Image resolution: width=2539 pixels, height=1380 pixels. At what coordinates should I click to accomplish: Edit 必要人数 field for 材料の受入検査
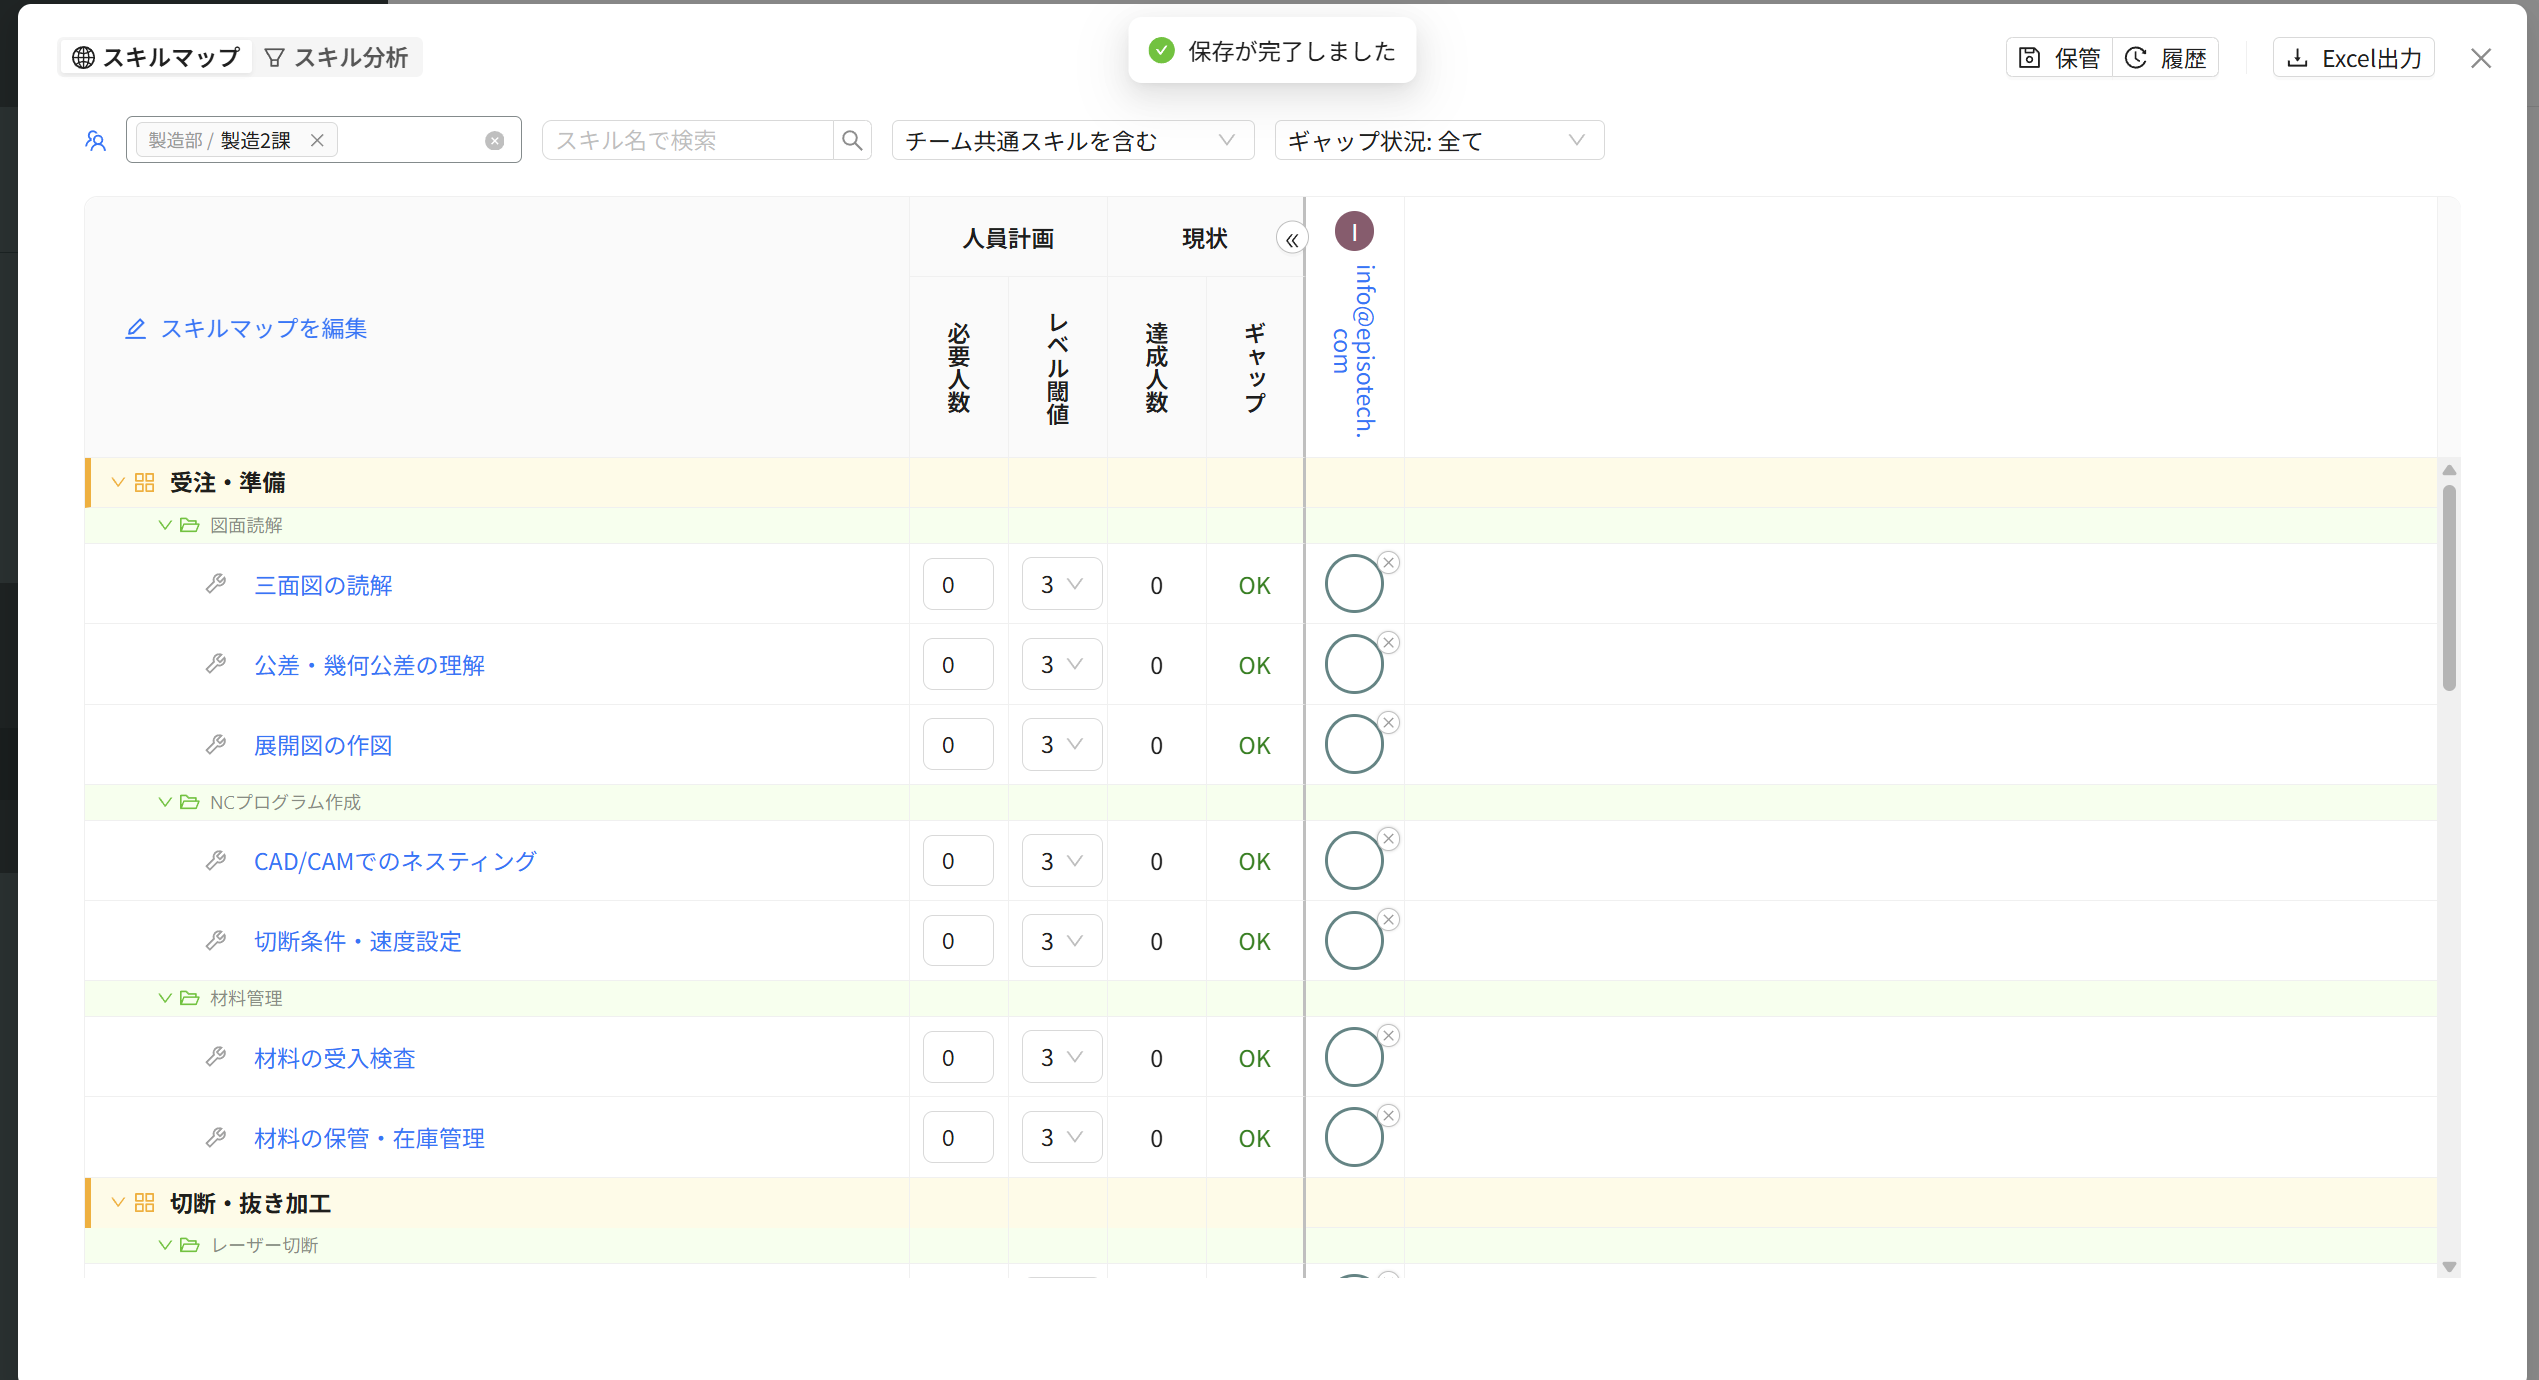click(x=958, y=1057)
